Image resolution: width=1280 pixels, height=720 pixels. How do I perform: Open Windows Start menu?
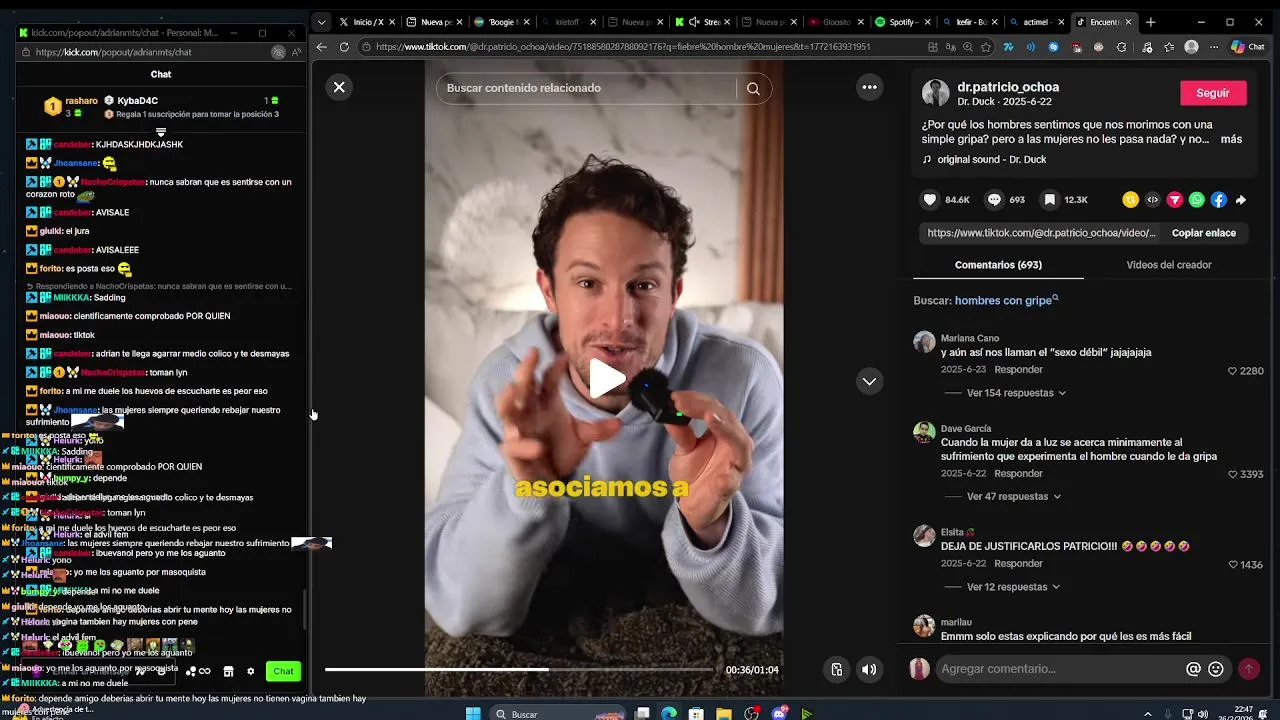tap(473, 713)
